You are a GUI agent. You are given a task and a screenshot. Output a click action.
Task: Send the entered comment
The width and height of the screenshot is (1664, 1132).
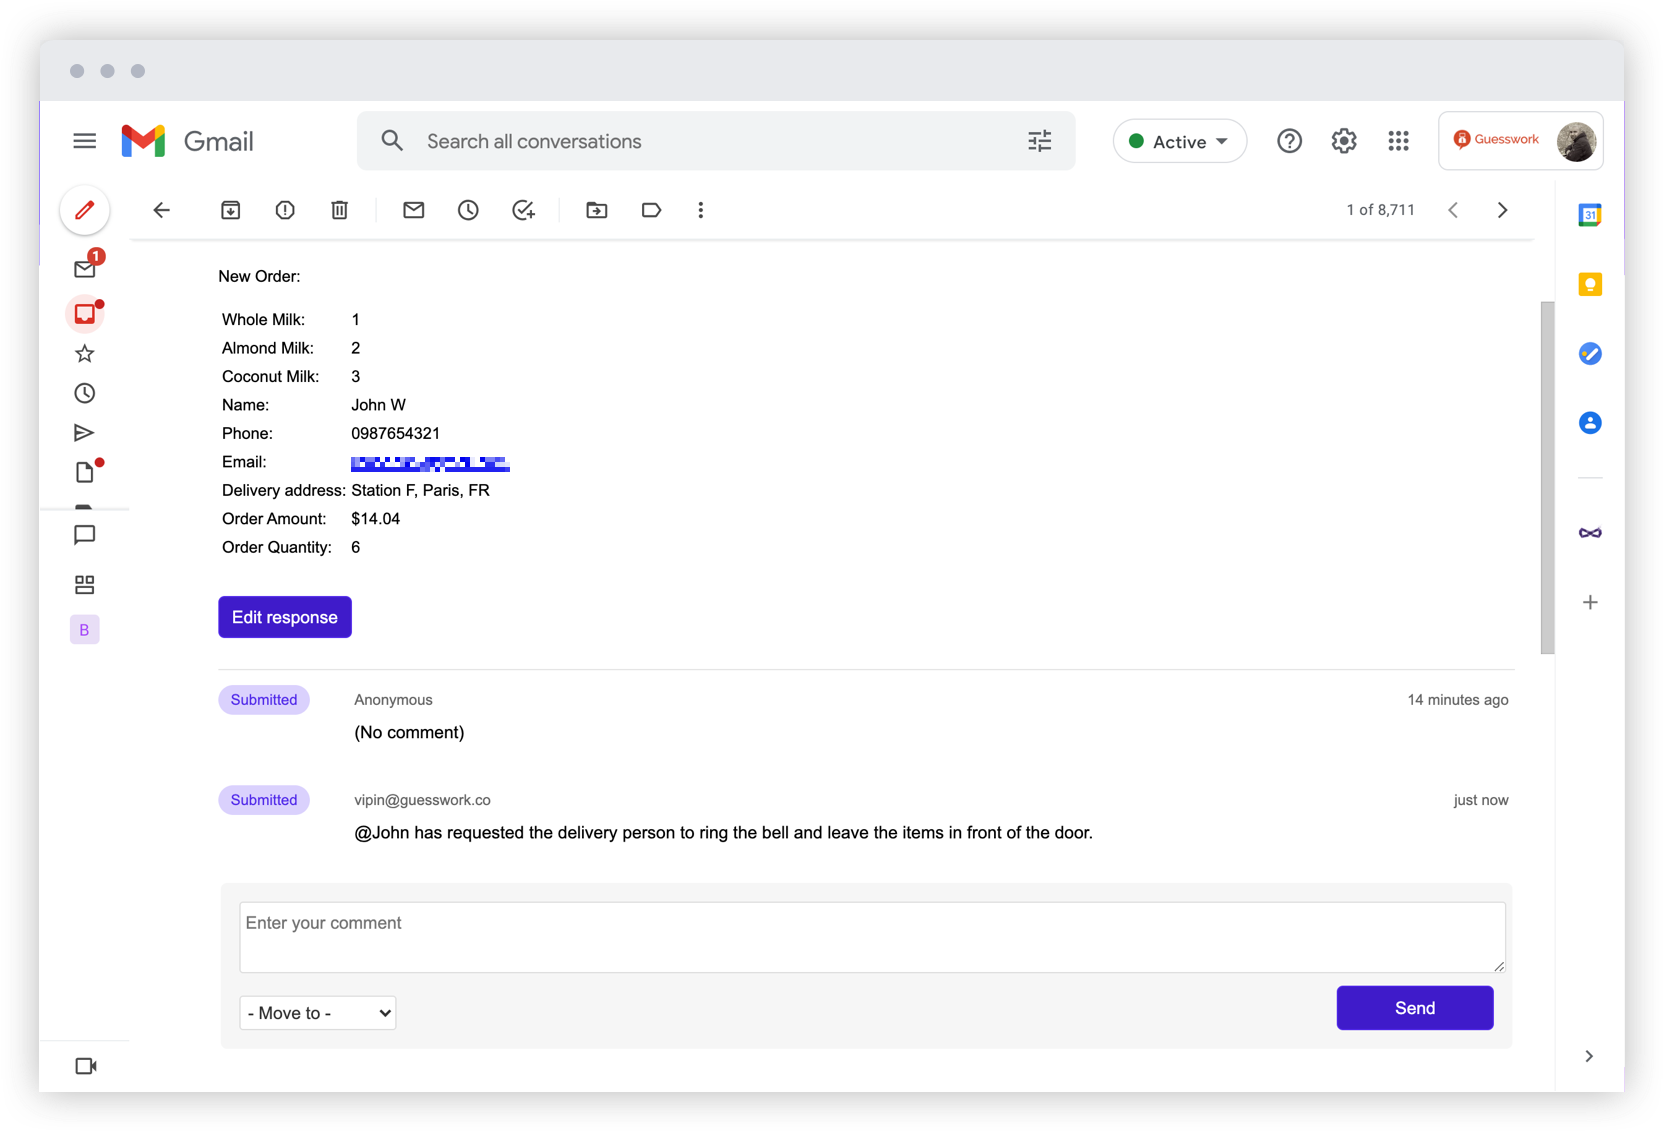coord(1414,1007)
